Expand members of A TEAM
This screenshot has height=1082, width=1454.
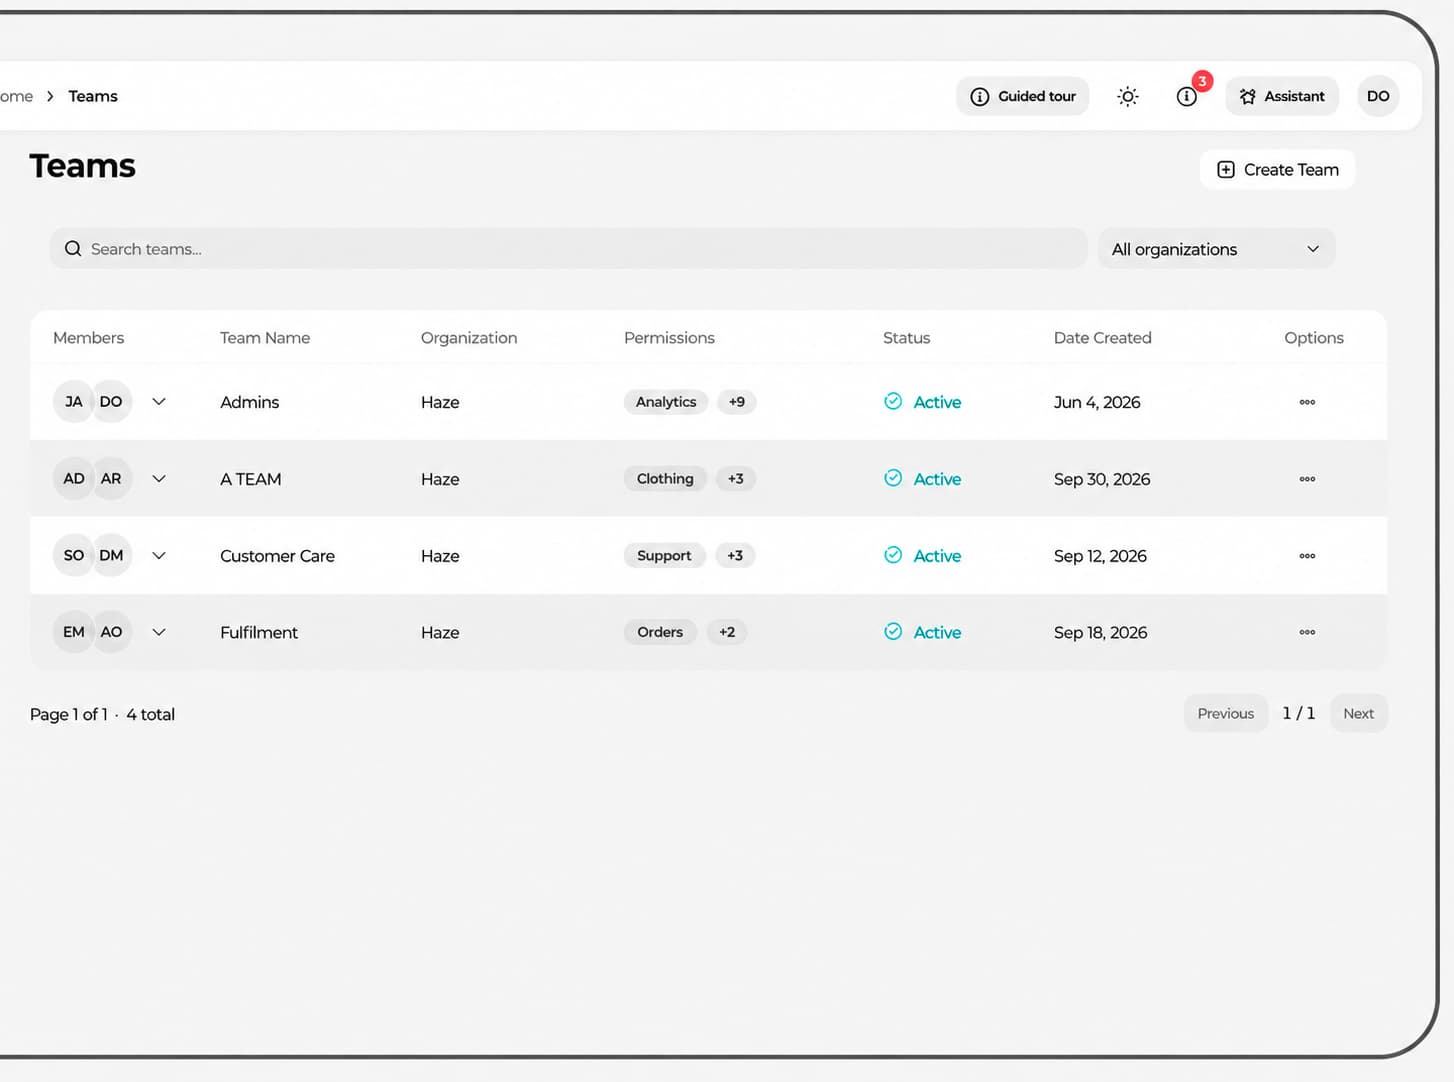(159, 479)
